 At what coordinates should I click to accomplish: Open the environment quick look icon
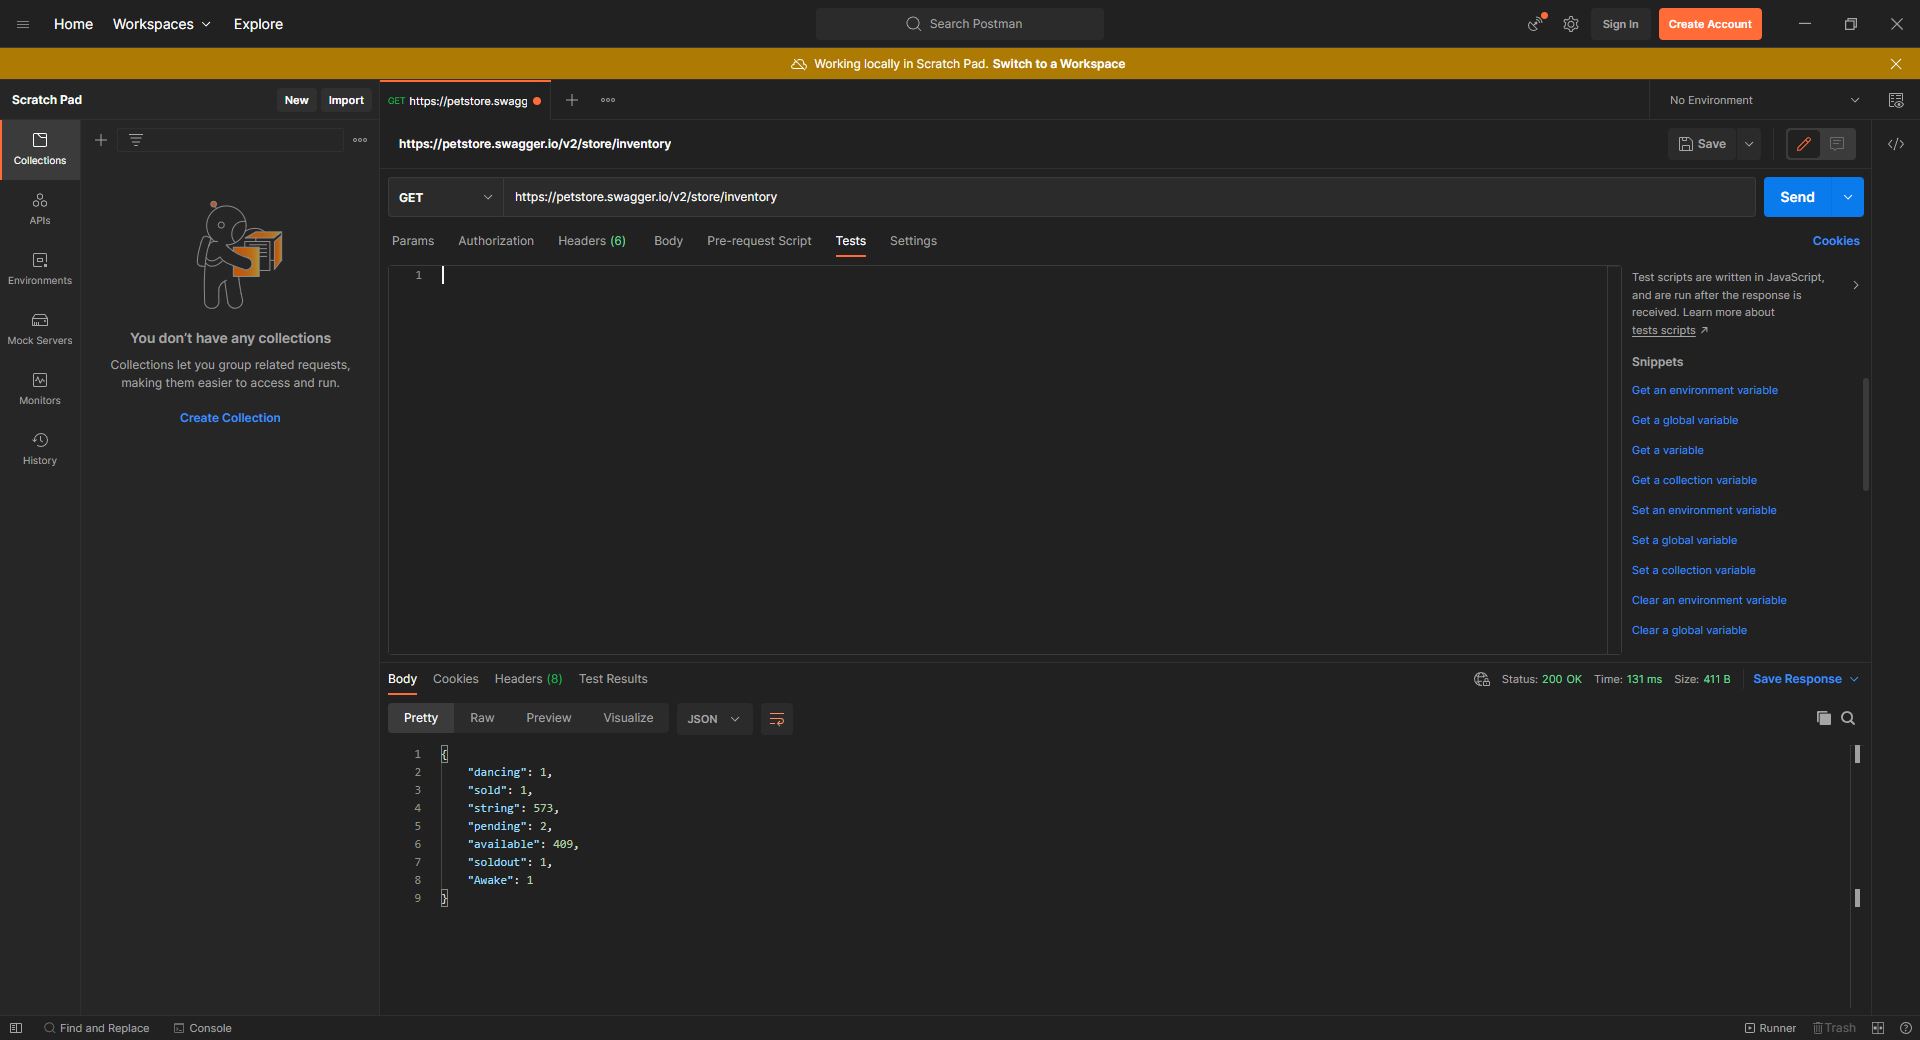point(1896,100)
